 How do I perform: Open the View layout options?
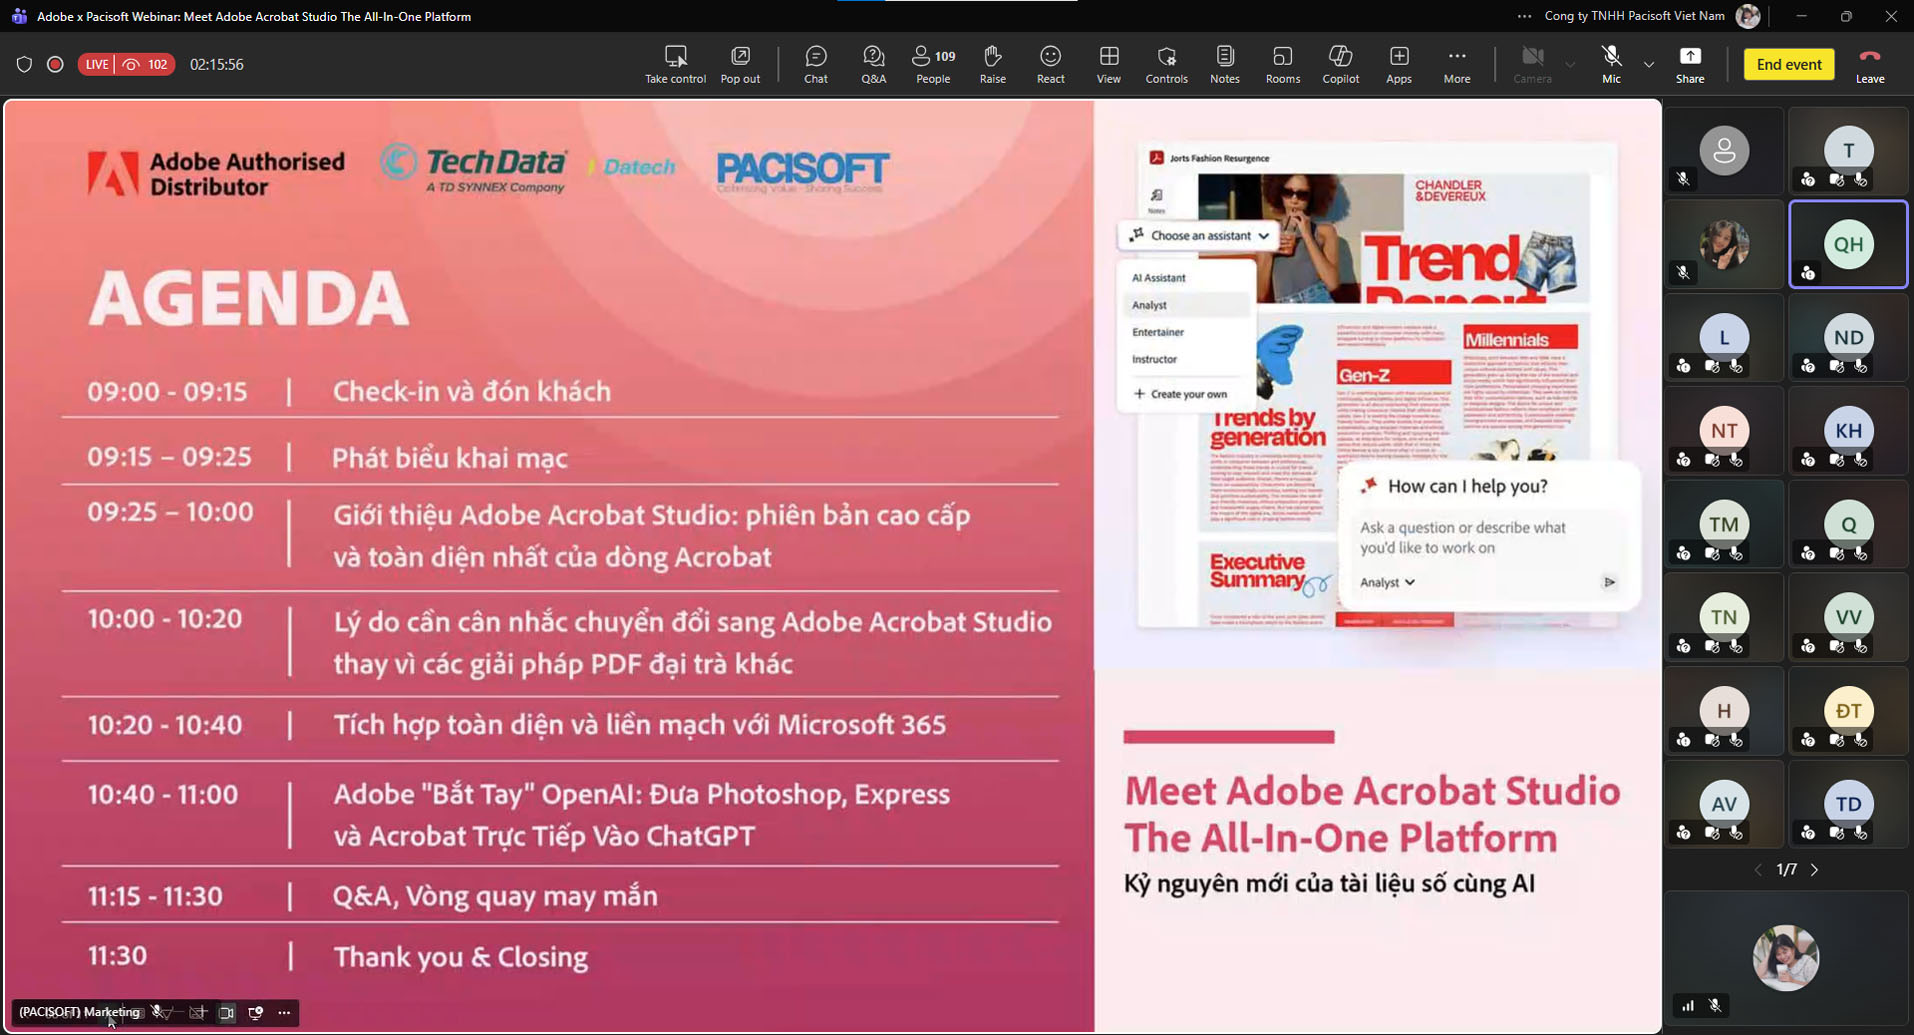click(1108, 64)
